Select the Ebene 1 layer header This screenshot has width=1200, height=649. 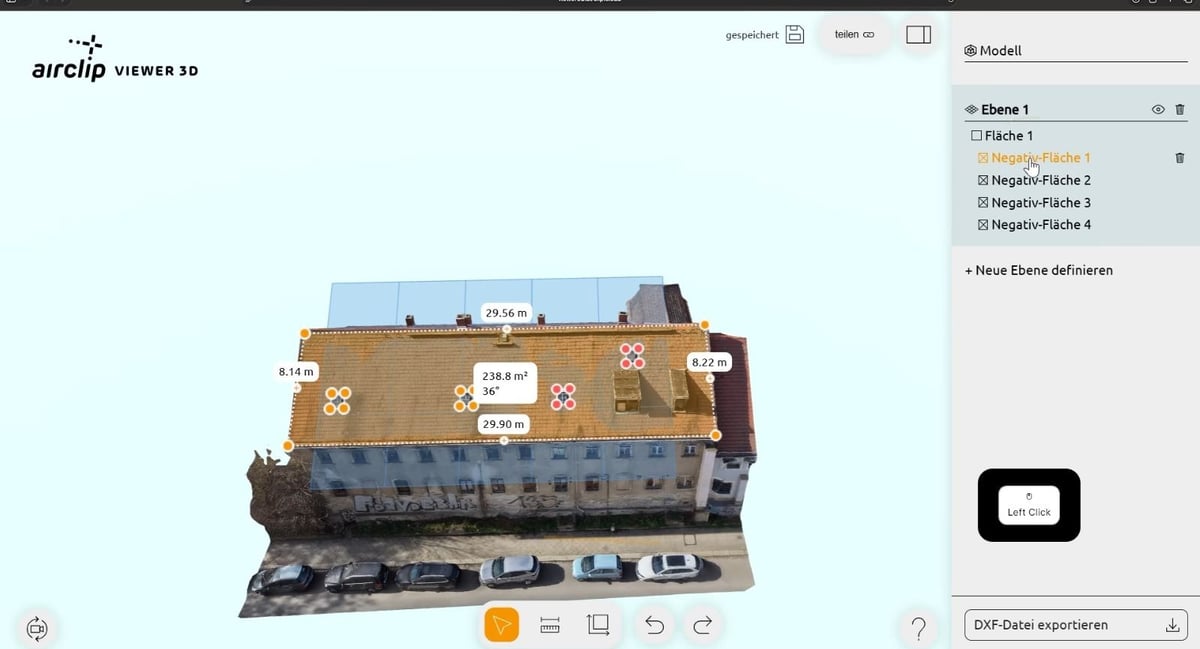(x=1005, y=110)
